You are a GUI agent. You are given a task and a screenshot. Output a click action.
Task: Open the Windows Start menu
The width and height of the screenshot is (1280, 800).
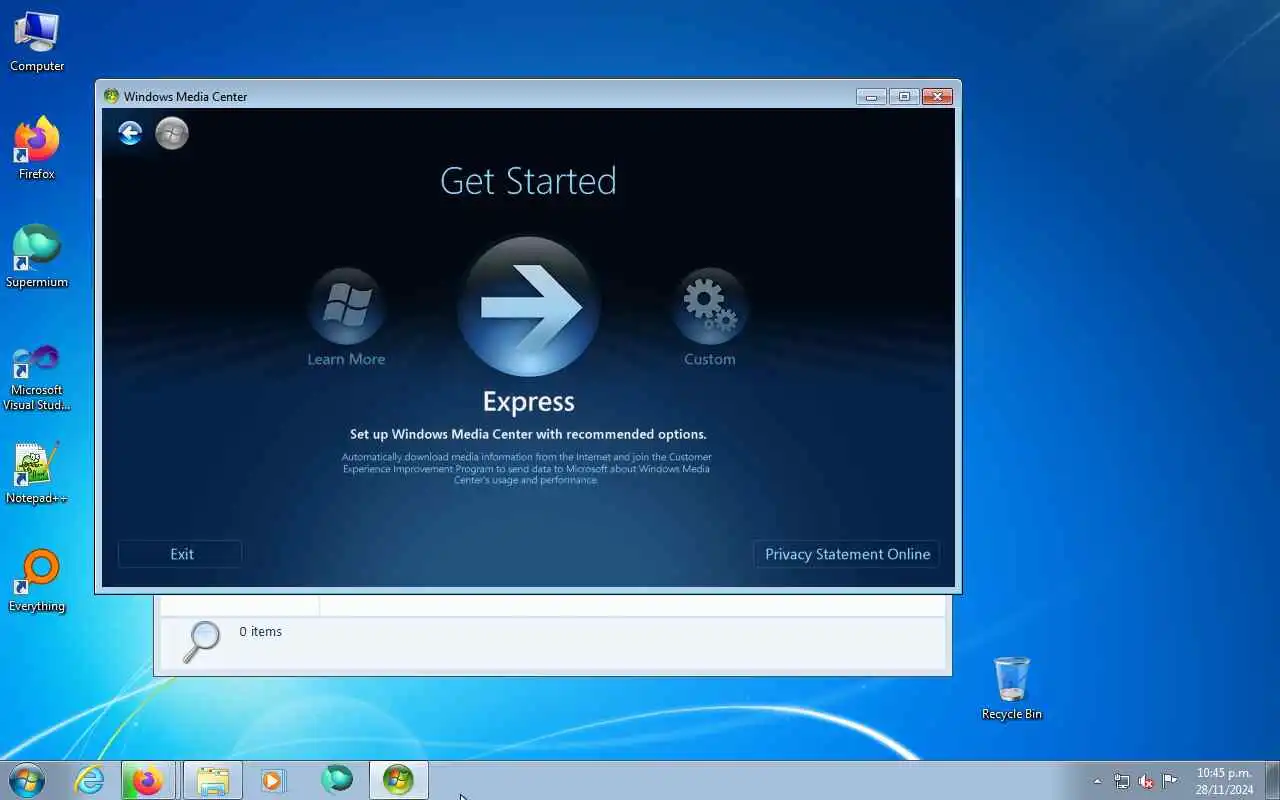(27, 780)
